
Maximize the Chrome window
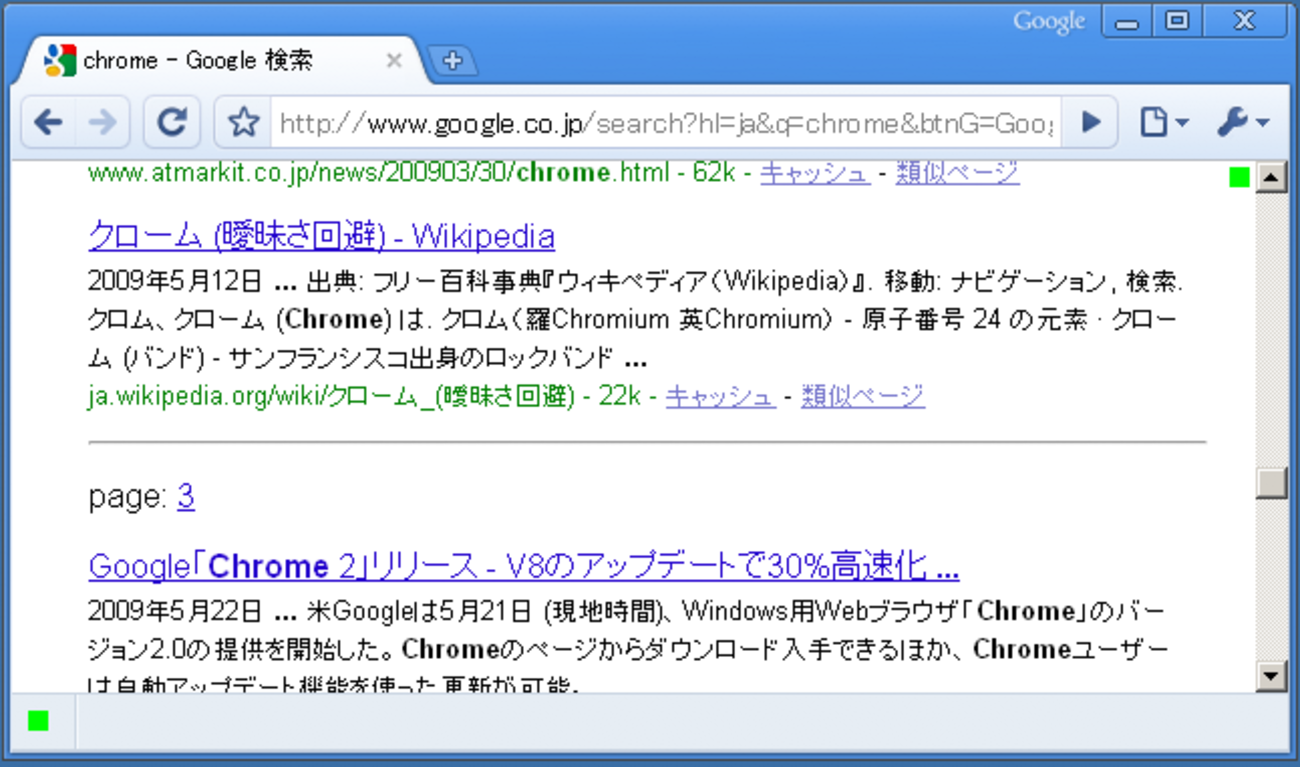1178,21
